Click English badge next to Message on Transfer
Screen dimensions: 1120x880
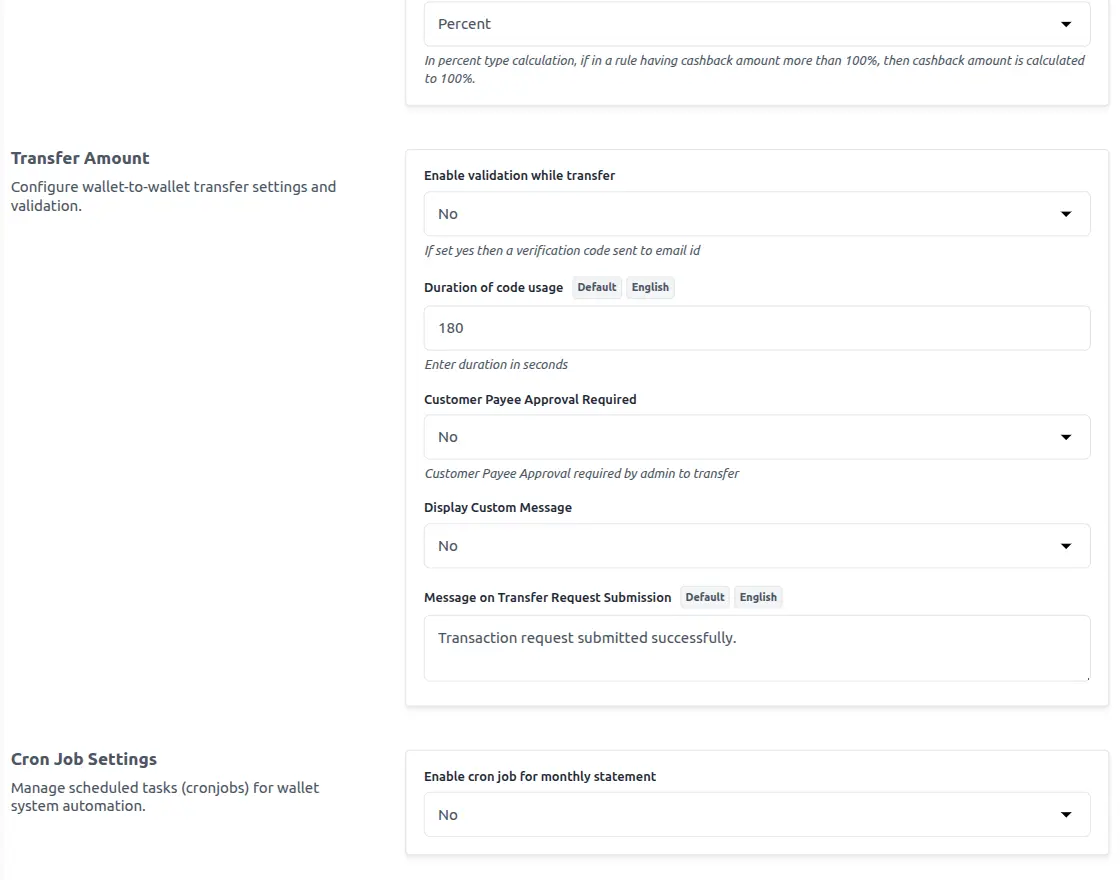tap(758, 598)
